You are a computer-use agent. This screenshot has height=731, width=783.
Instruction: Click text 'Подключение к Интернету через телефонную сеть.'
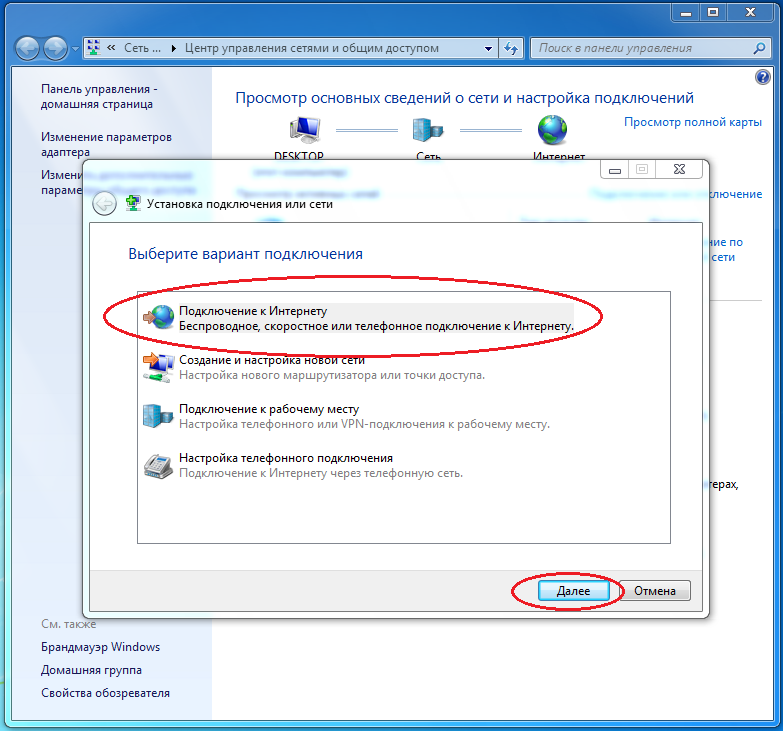point(321,473)
